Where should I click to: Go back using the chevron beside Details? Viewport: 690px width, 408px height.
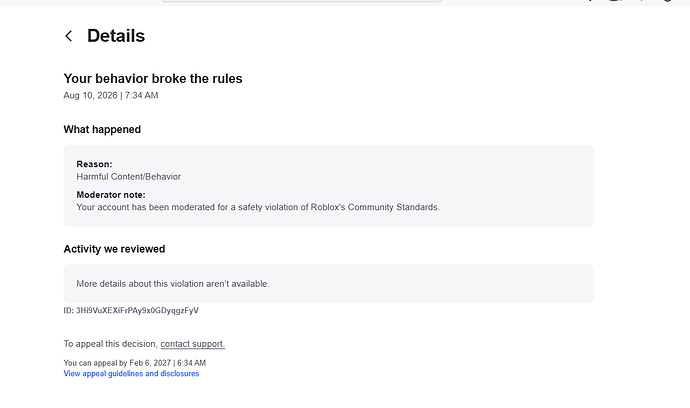69,36
